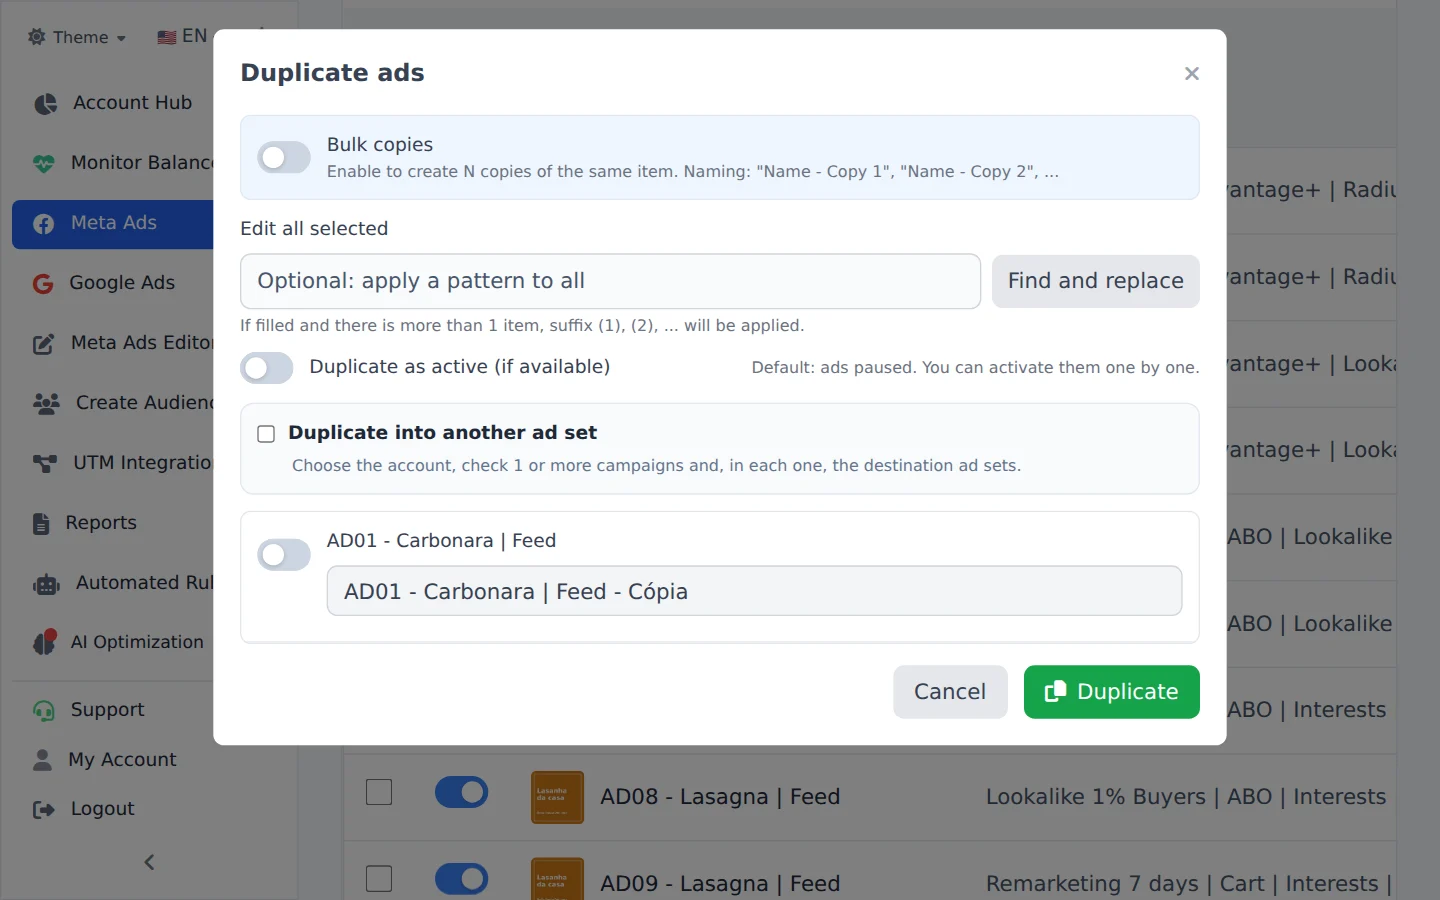Enable the Bulk copies toggle

(x=284, y=157)
